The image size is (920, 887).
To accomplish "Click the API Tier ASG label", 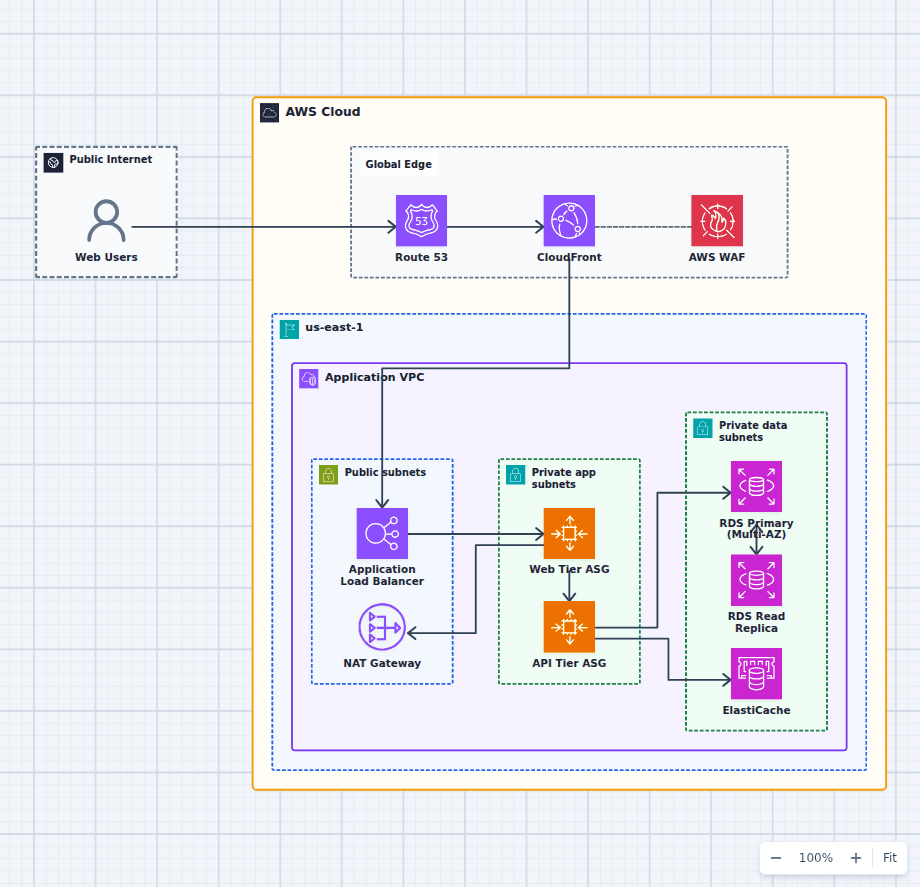I will pos(569,663).
